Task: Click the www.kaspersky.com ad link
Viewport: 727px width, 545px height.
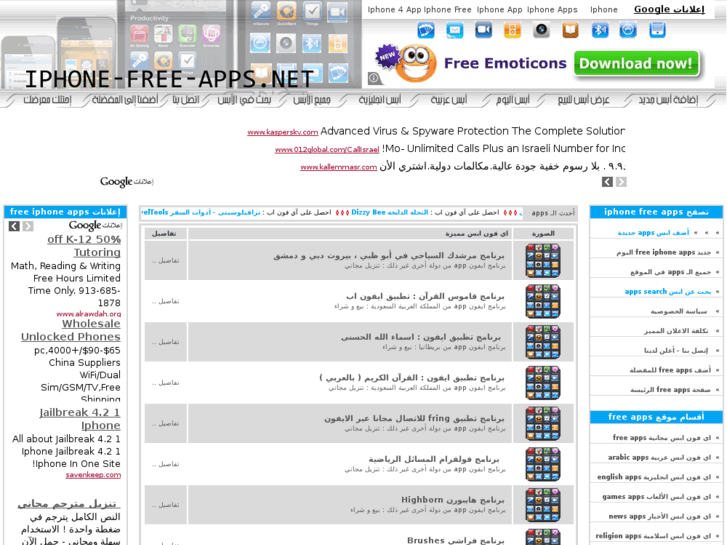Action: point(282,132)
